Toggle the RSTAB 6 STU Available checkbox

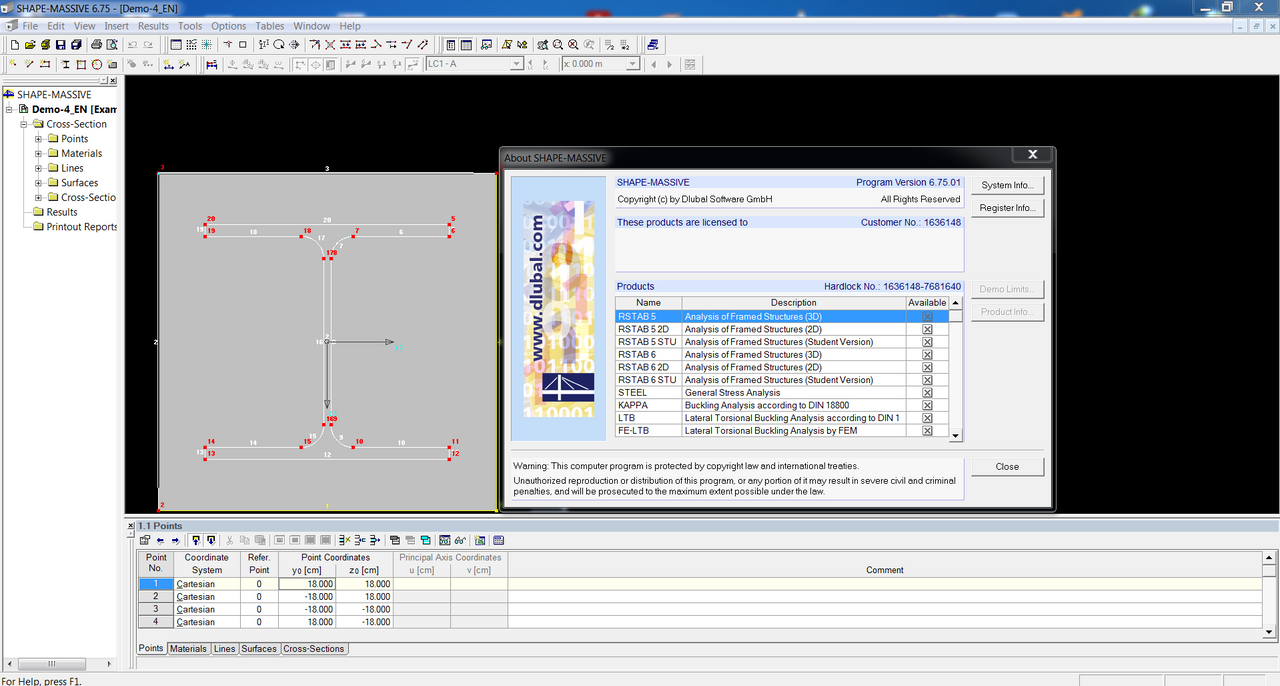click(x=927, y=380)
